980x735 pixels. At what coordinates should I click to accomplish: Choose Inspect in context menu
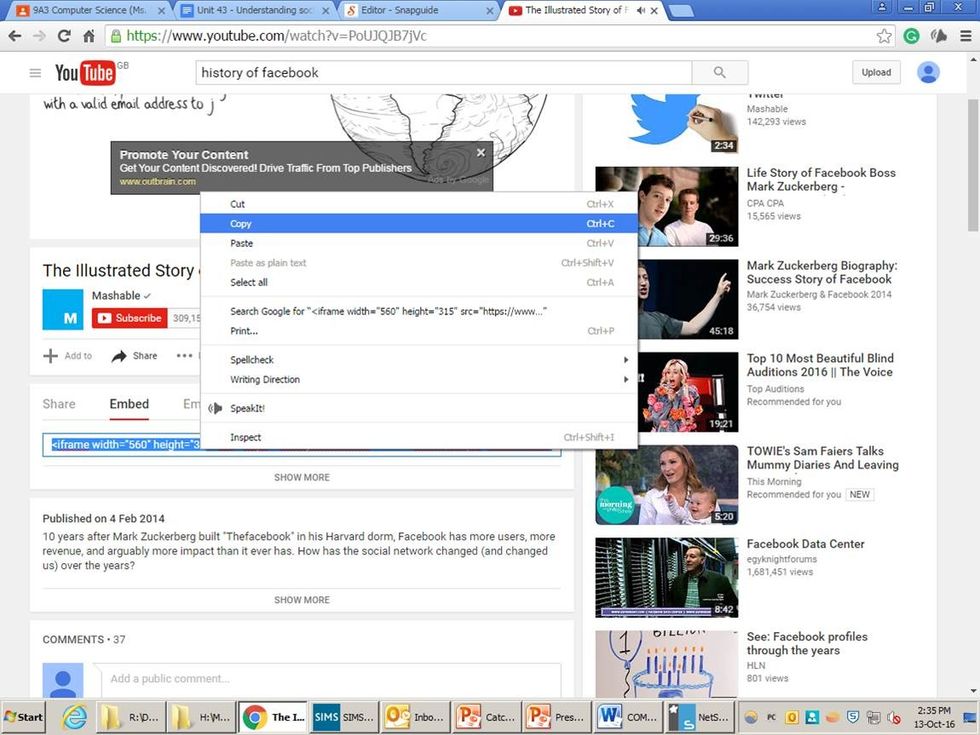coord(419,438)
